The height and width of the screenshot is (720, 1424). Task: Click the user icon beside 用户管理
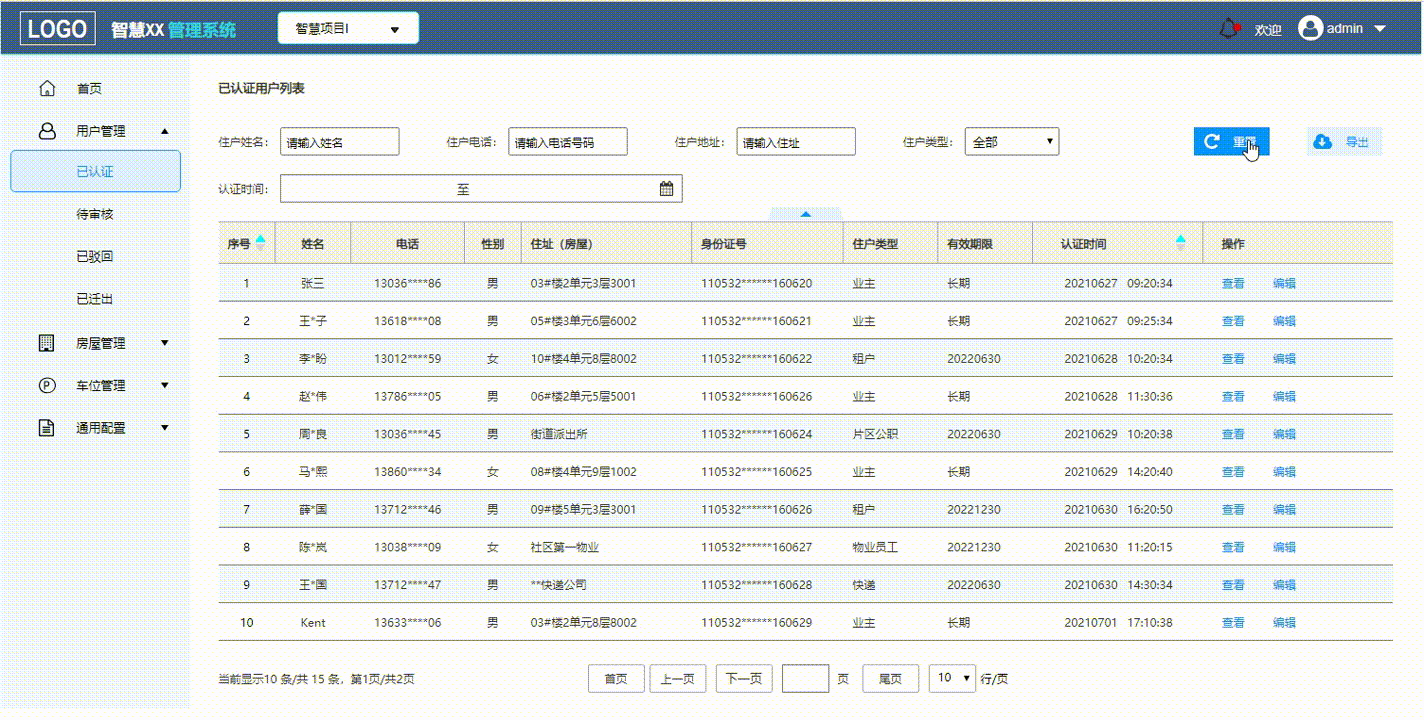(x=46, y=130)
